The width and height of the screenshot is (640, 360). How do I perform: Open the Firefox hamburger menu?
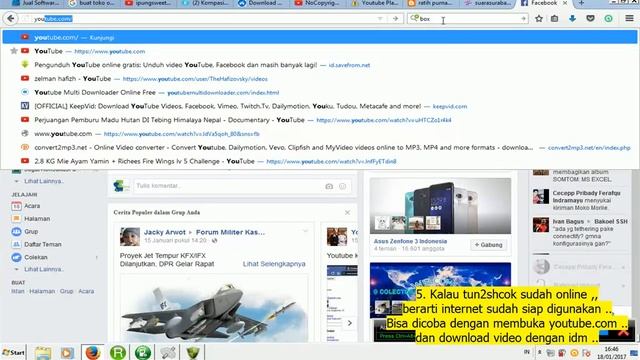(629, 18)
